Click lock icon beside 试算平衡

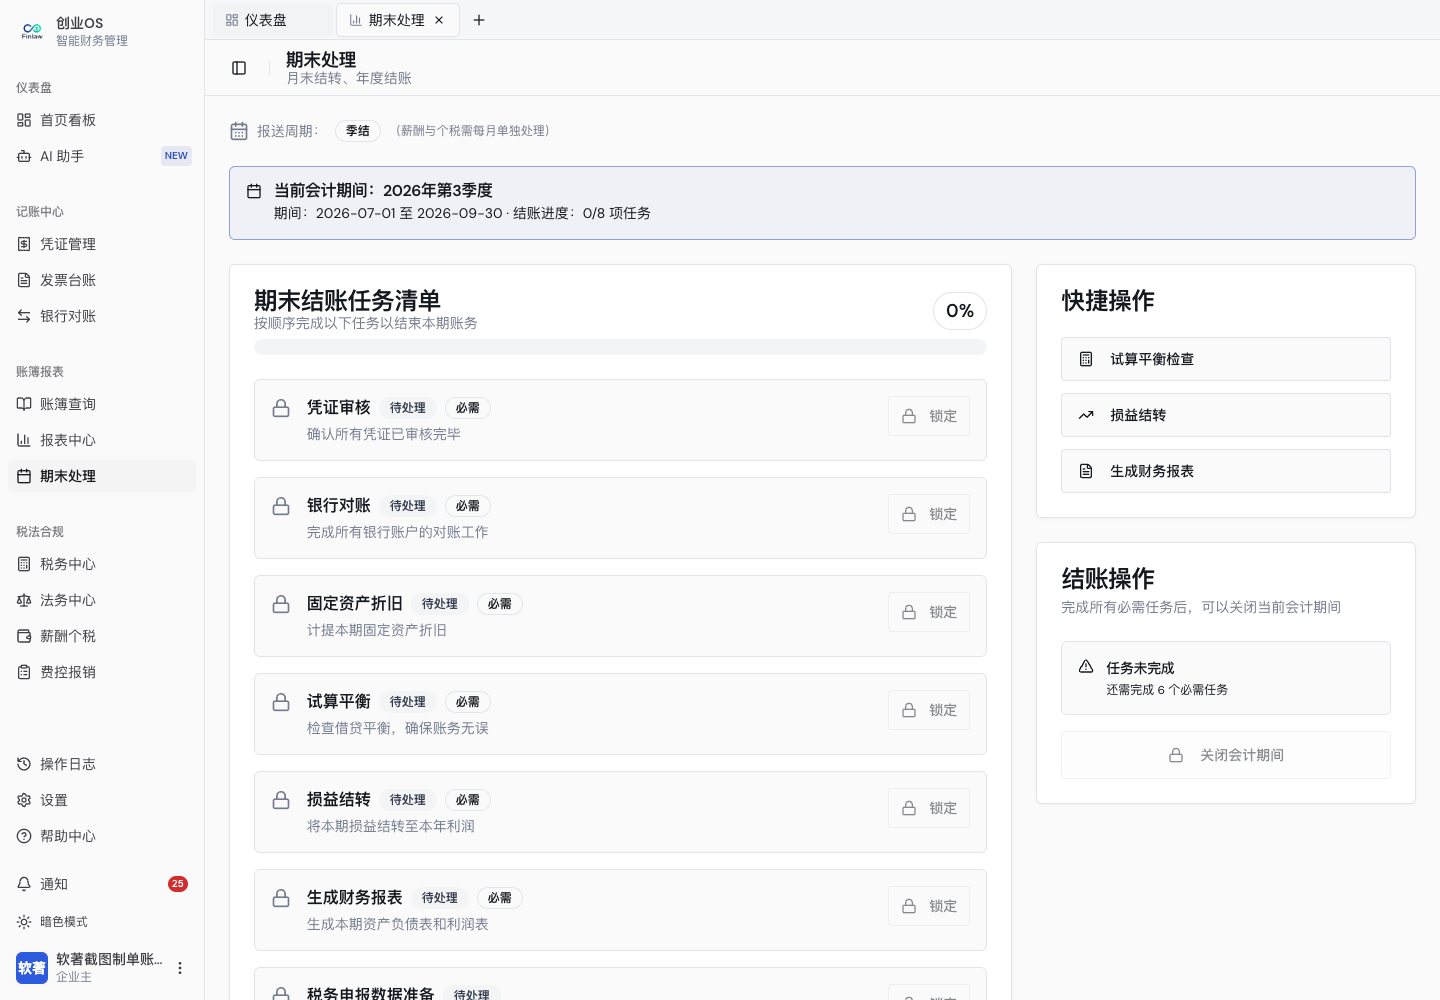pyautogui.click(x=281, y=702)
